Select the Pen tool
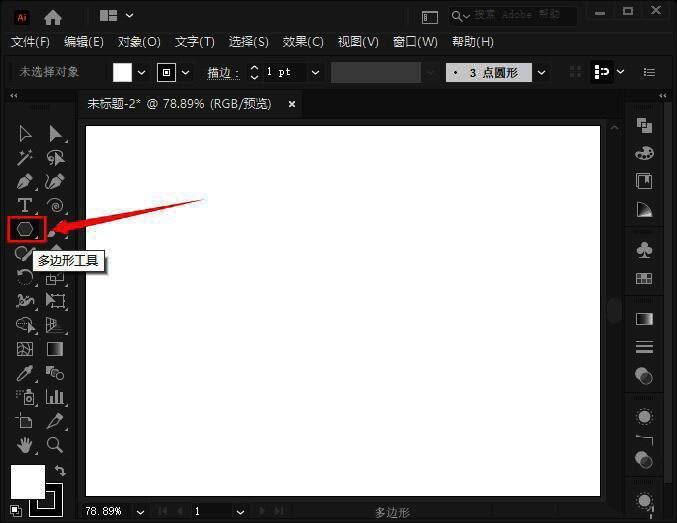This screenshot has width=677, height=523. point(25,182)
